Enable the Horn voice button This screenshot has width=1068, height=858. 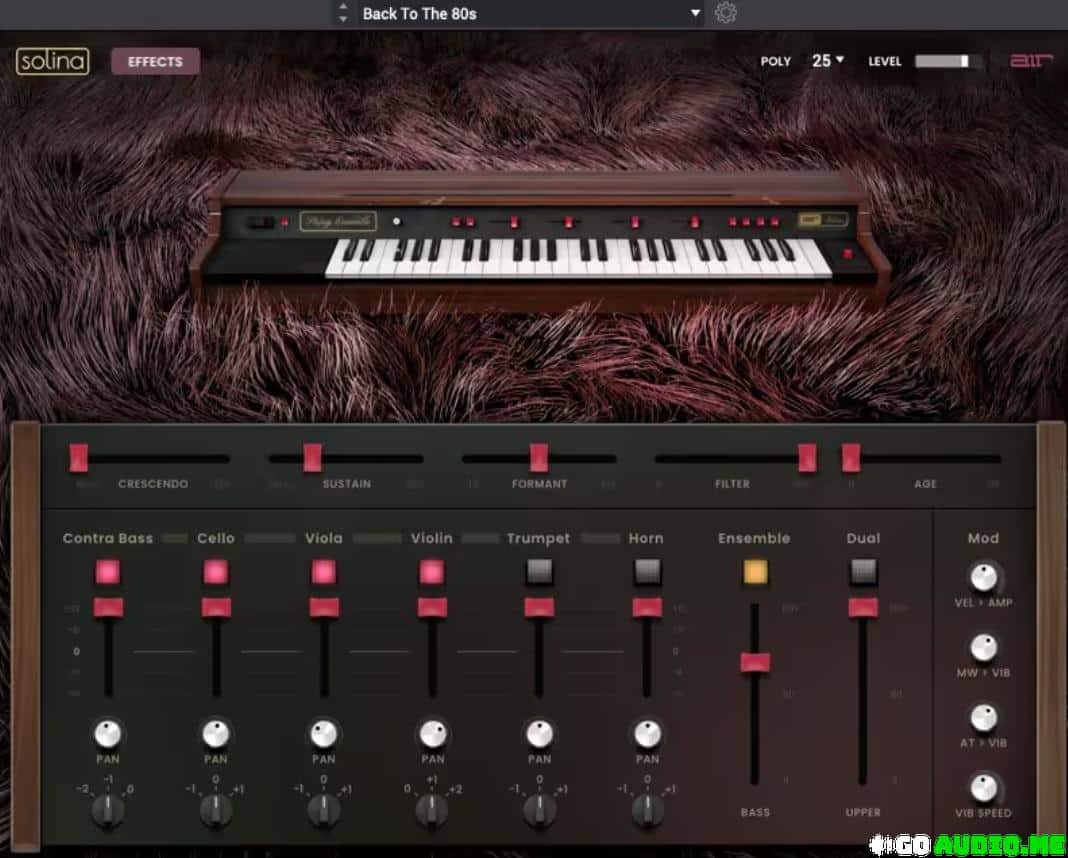[647, 572]
